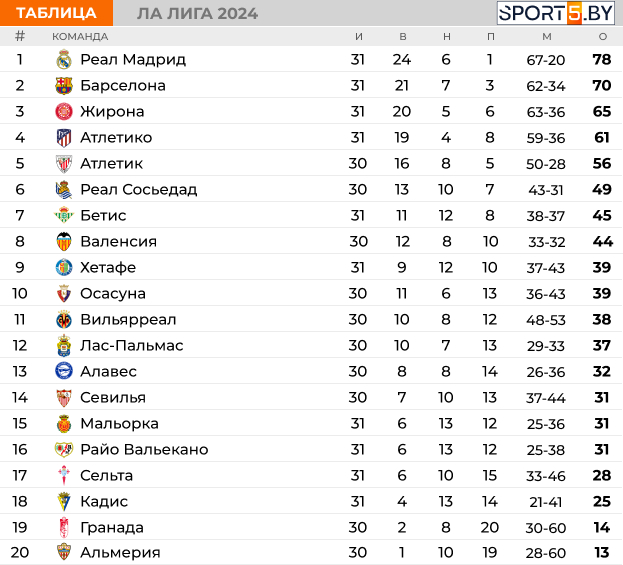This screenshot has height=565, width=623.
Task: Click the Real Sociedad crest icon
Action: tap(64, 190)
